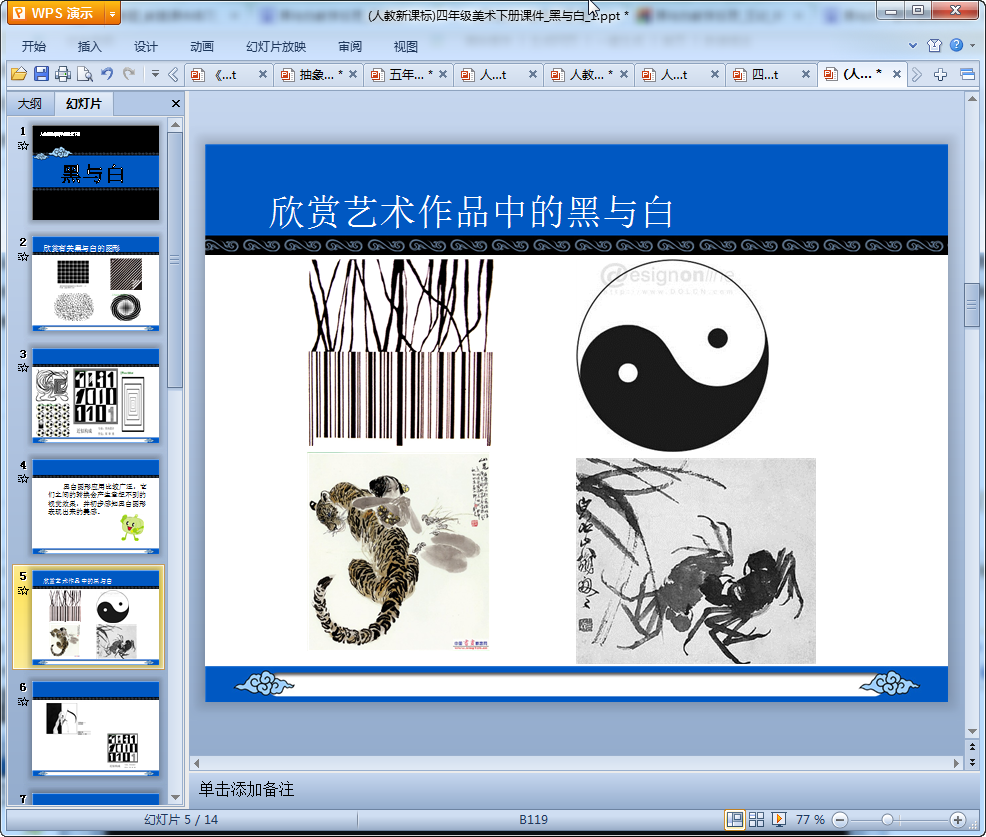Click slide title 欣赏艺术作品中的黑与白
The height and width of the screenshot is (837, 986).
[x=471, y=212]
